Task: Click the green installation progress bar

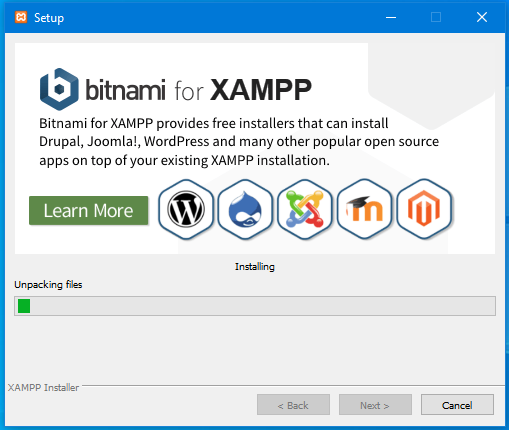Action: tap(255, 306)
